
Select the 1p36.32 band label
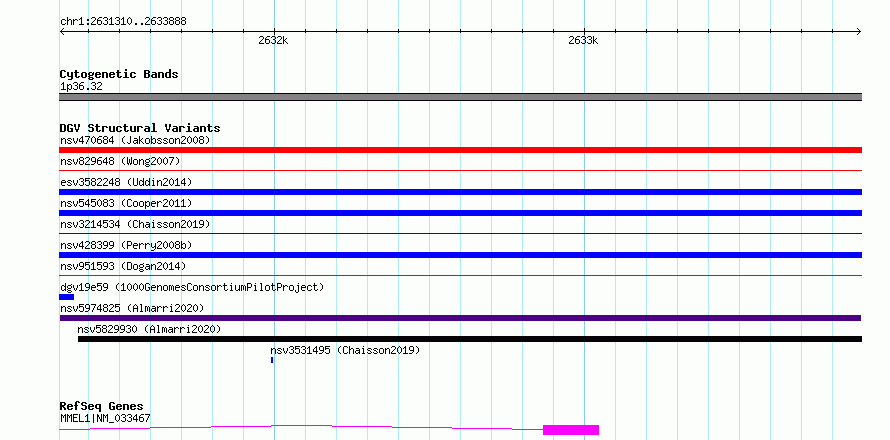pos(81,87)
